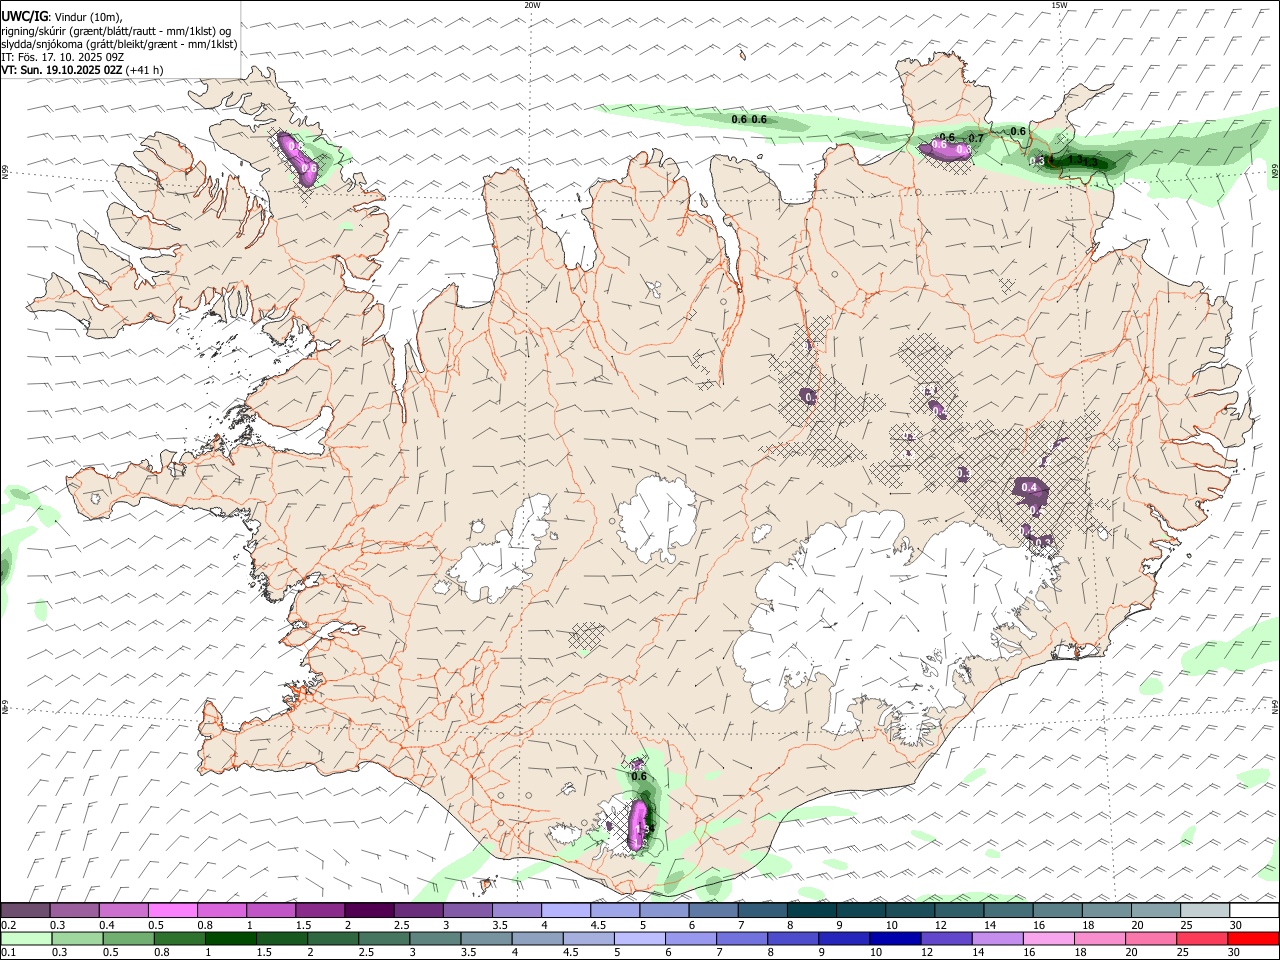Screen dimensions: 1280x960
Task: Pick the rose pink 20 swatch in lower legend row
Action: tap(1149, 938)
